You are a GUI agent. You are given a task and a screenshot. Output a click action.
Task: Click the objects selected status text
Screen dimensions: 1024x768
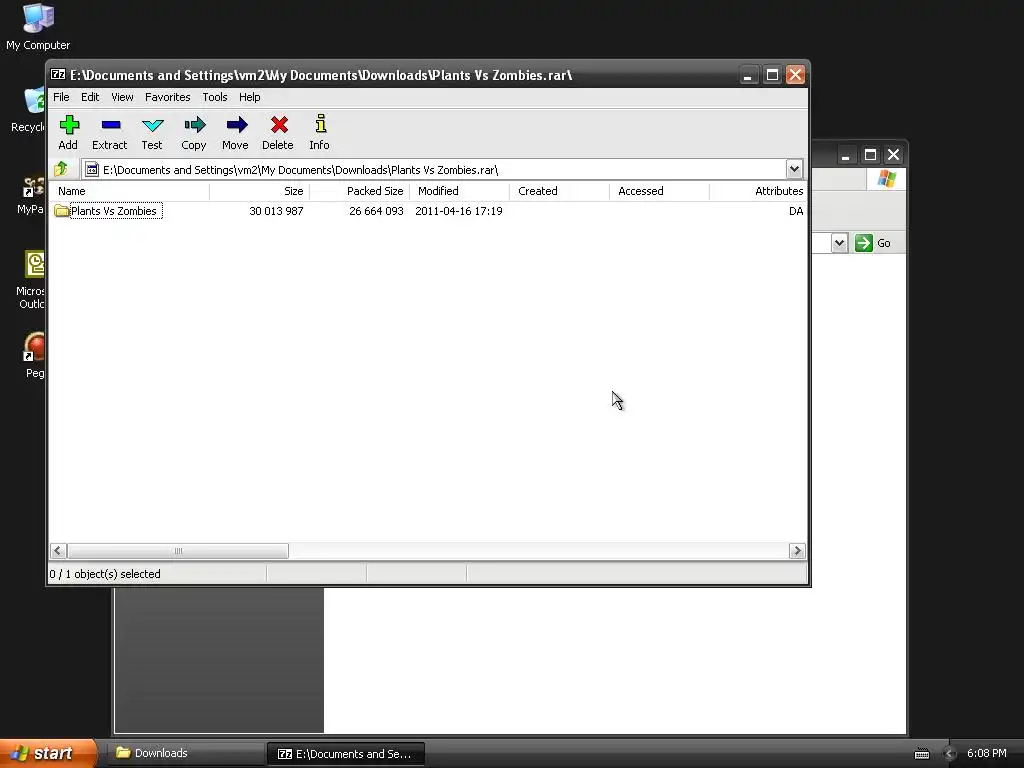105,573
